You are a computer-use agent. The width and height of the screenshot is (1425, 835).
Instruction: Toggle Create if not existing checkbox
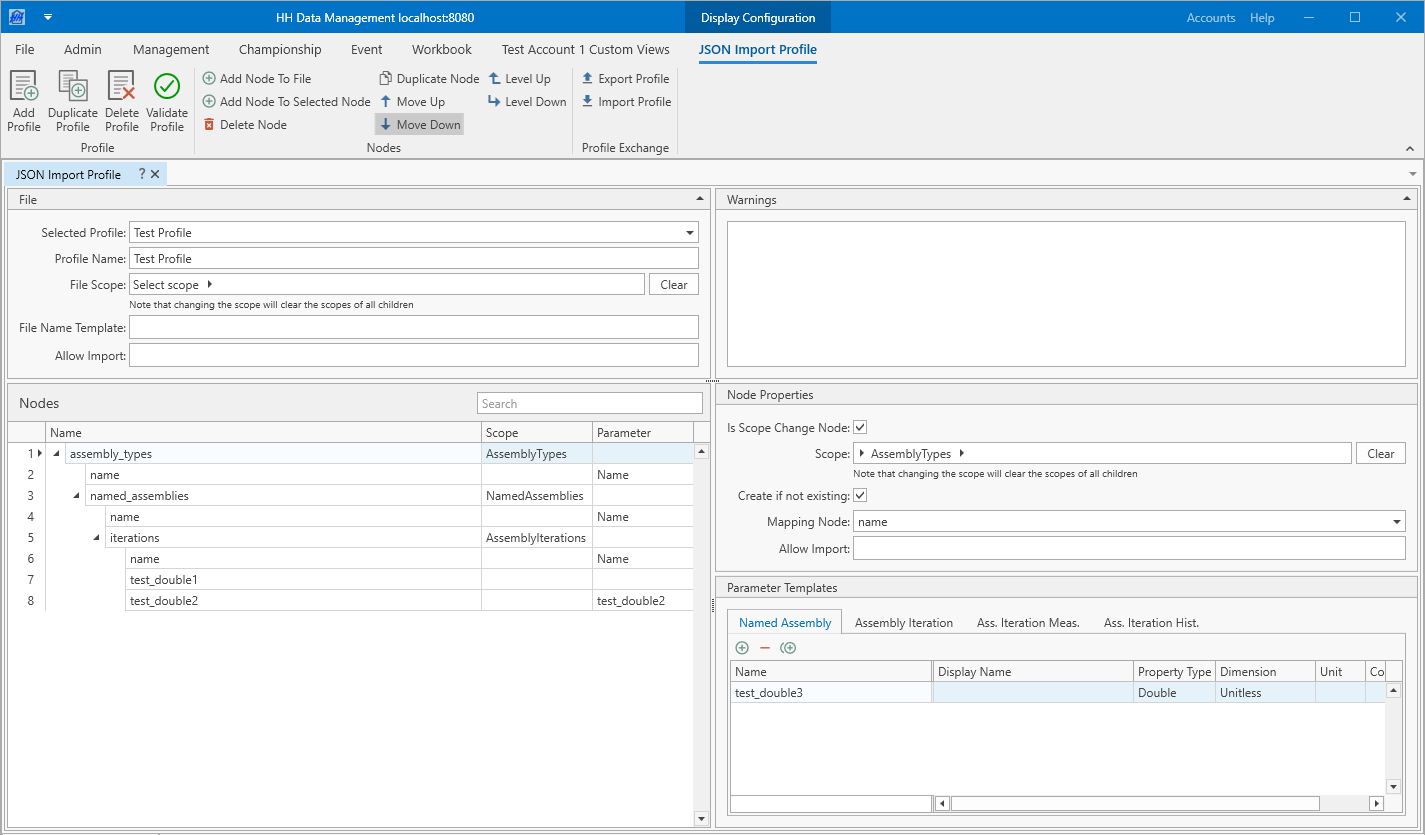tap(860, 496)
